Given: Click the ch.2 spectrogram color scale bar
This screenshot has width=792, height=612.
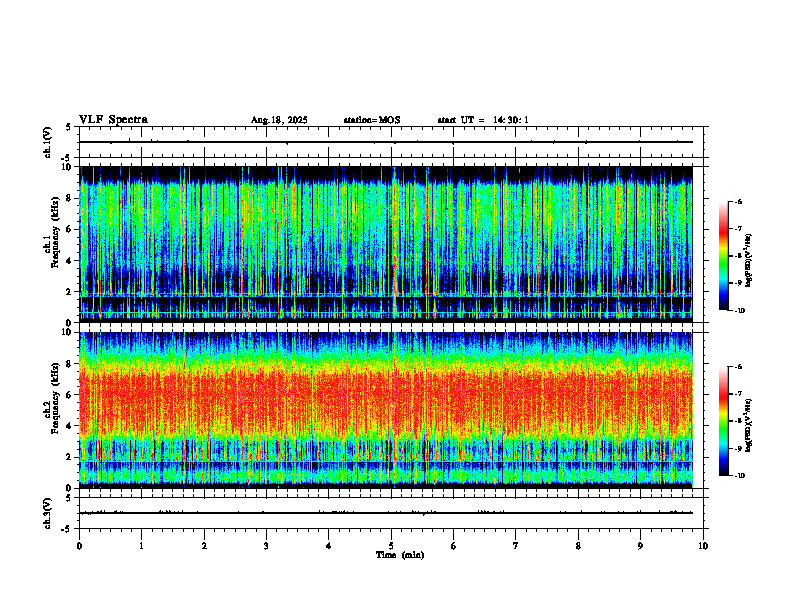Looking at the screenshot, I should [724, 421].
